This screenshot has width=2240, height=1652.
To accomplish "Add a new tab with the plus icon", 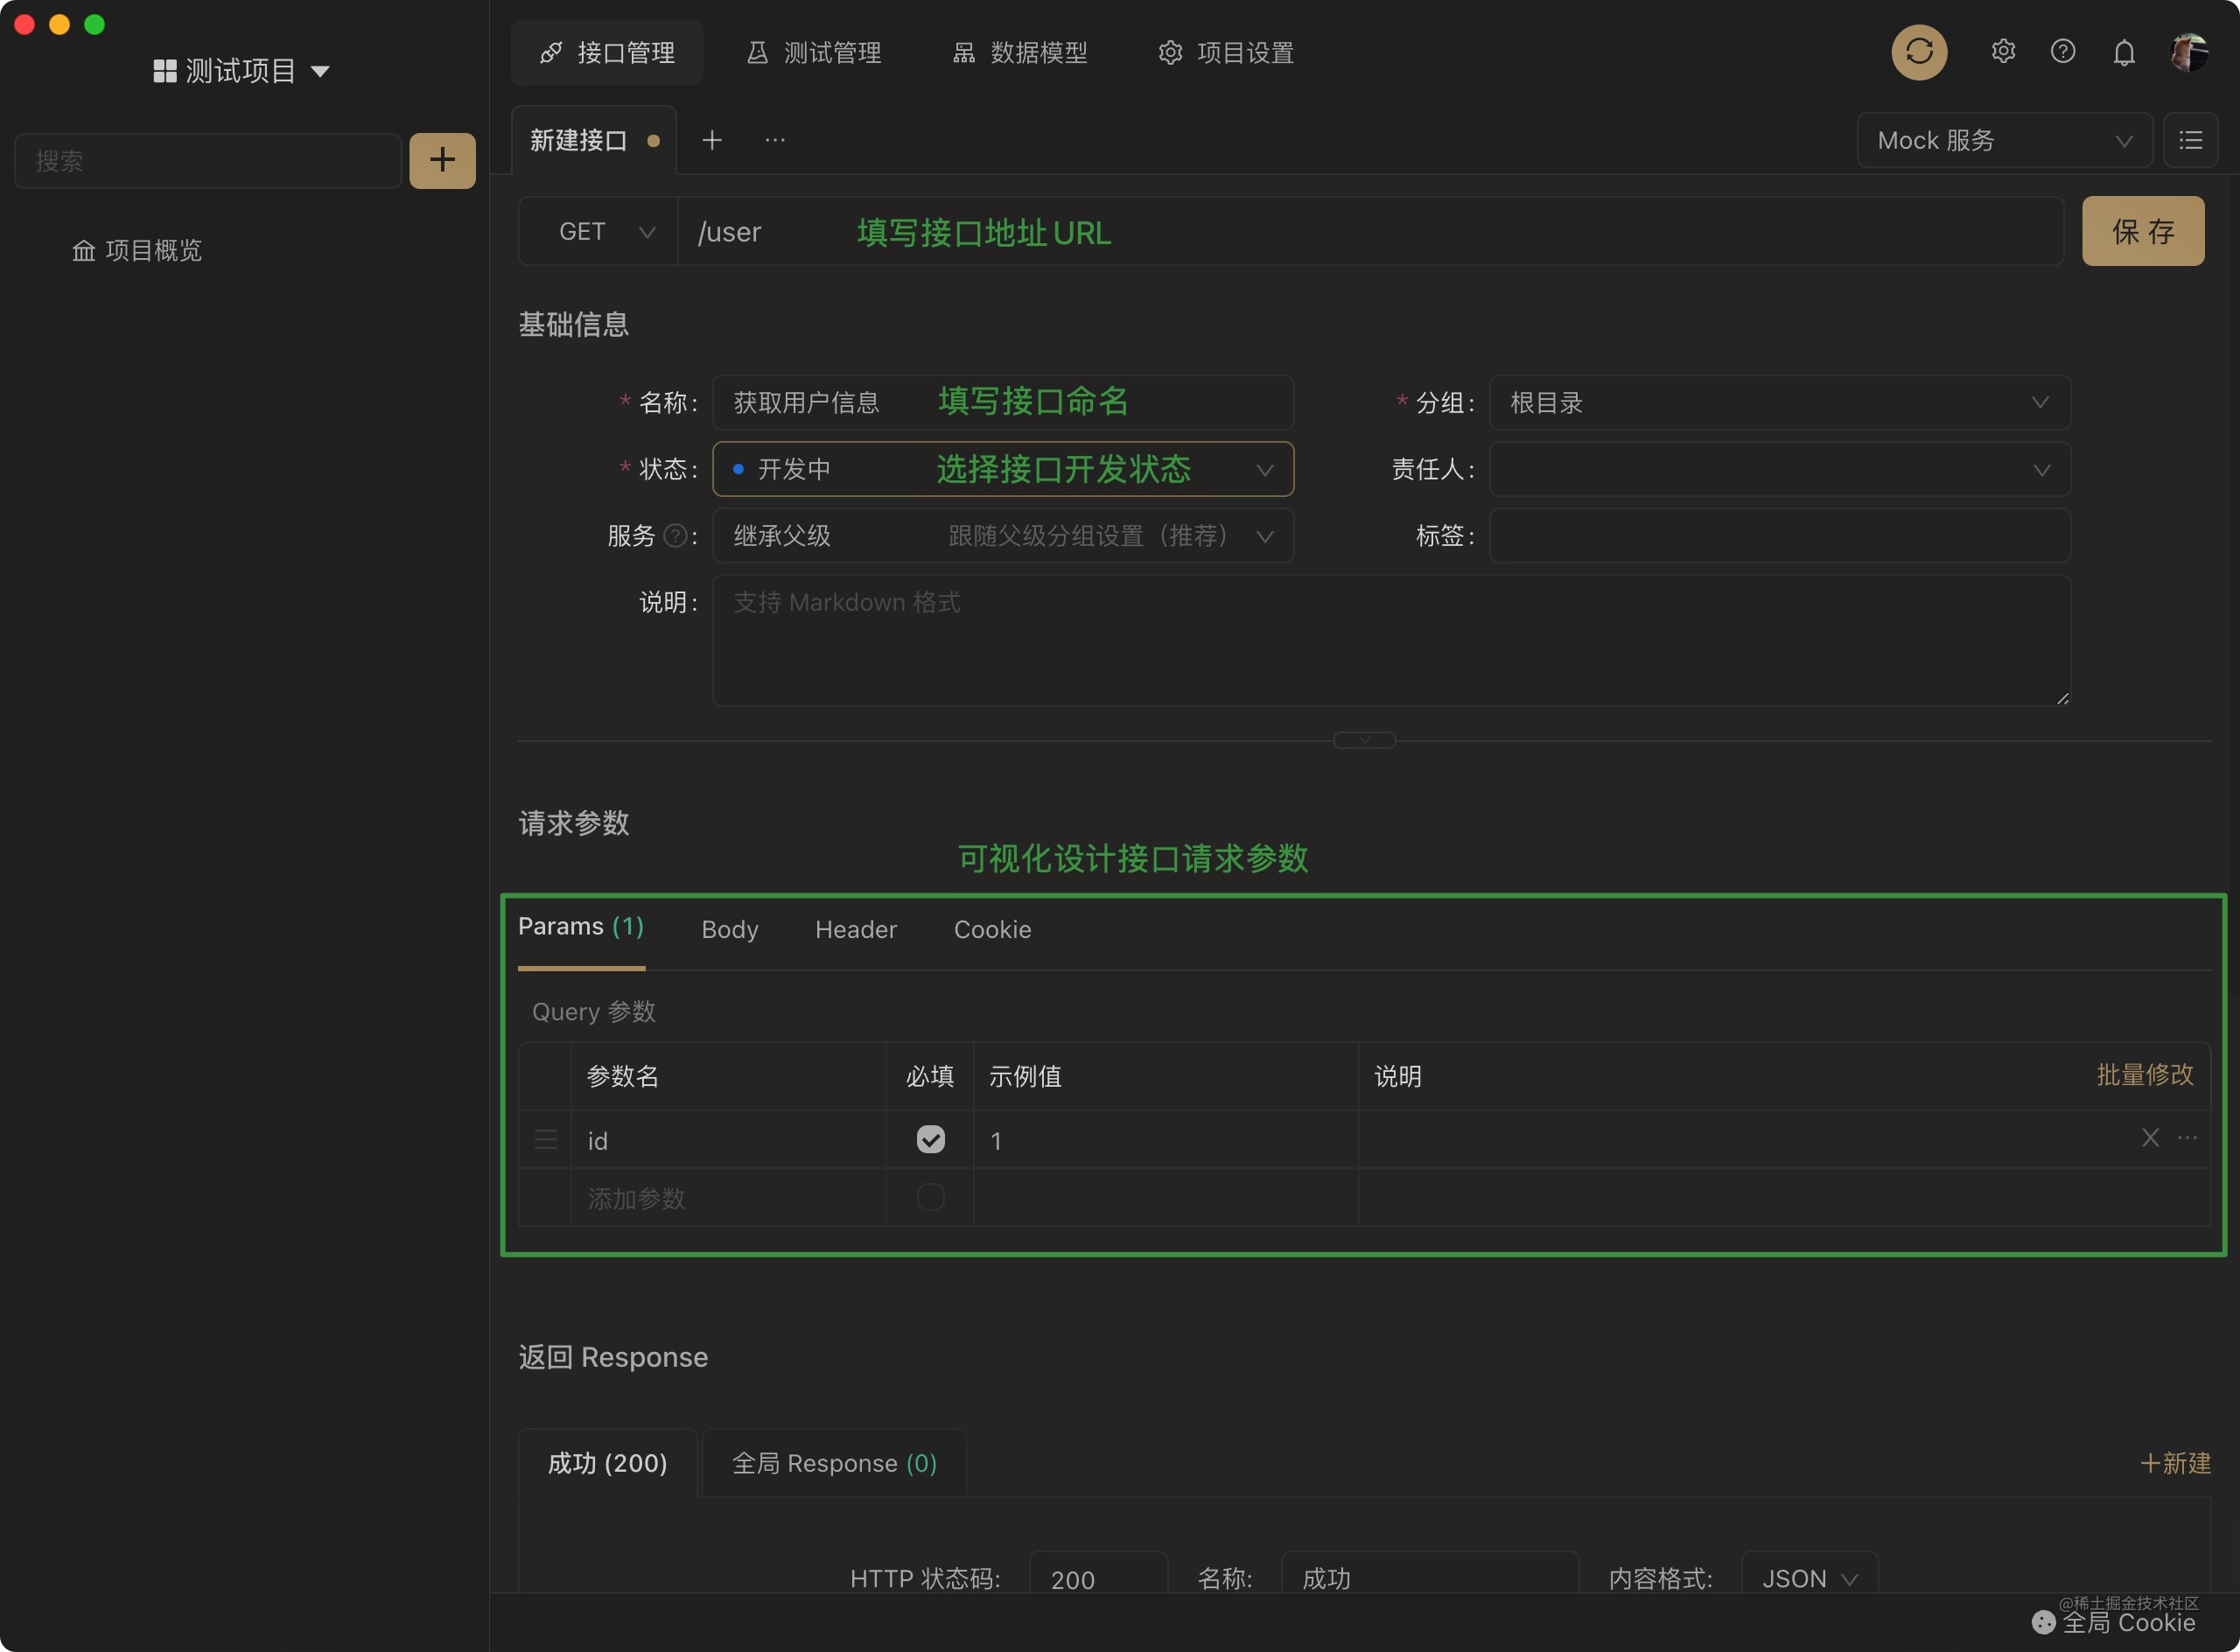I will [x=712, y=140].
